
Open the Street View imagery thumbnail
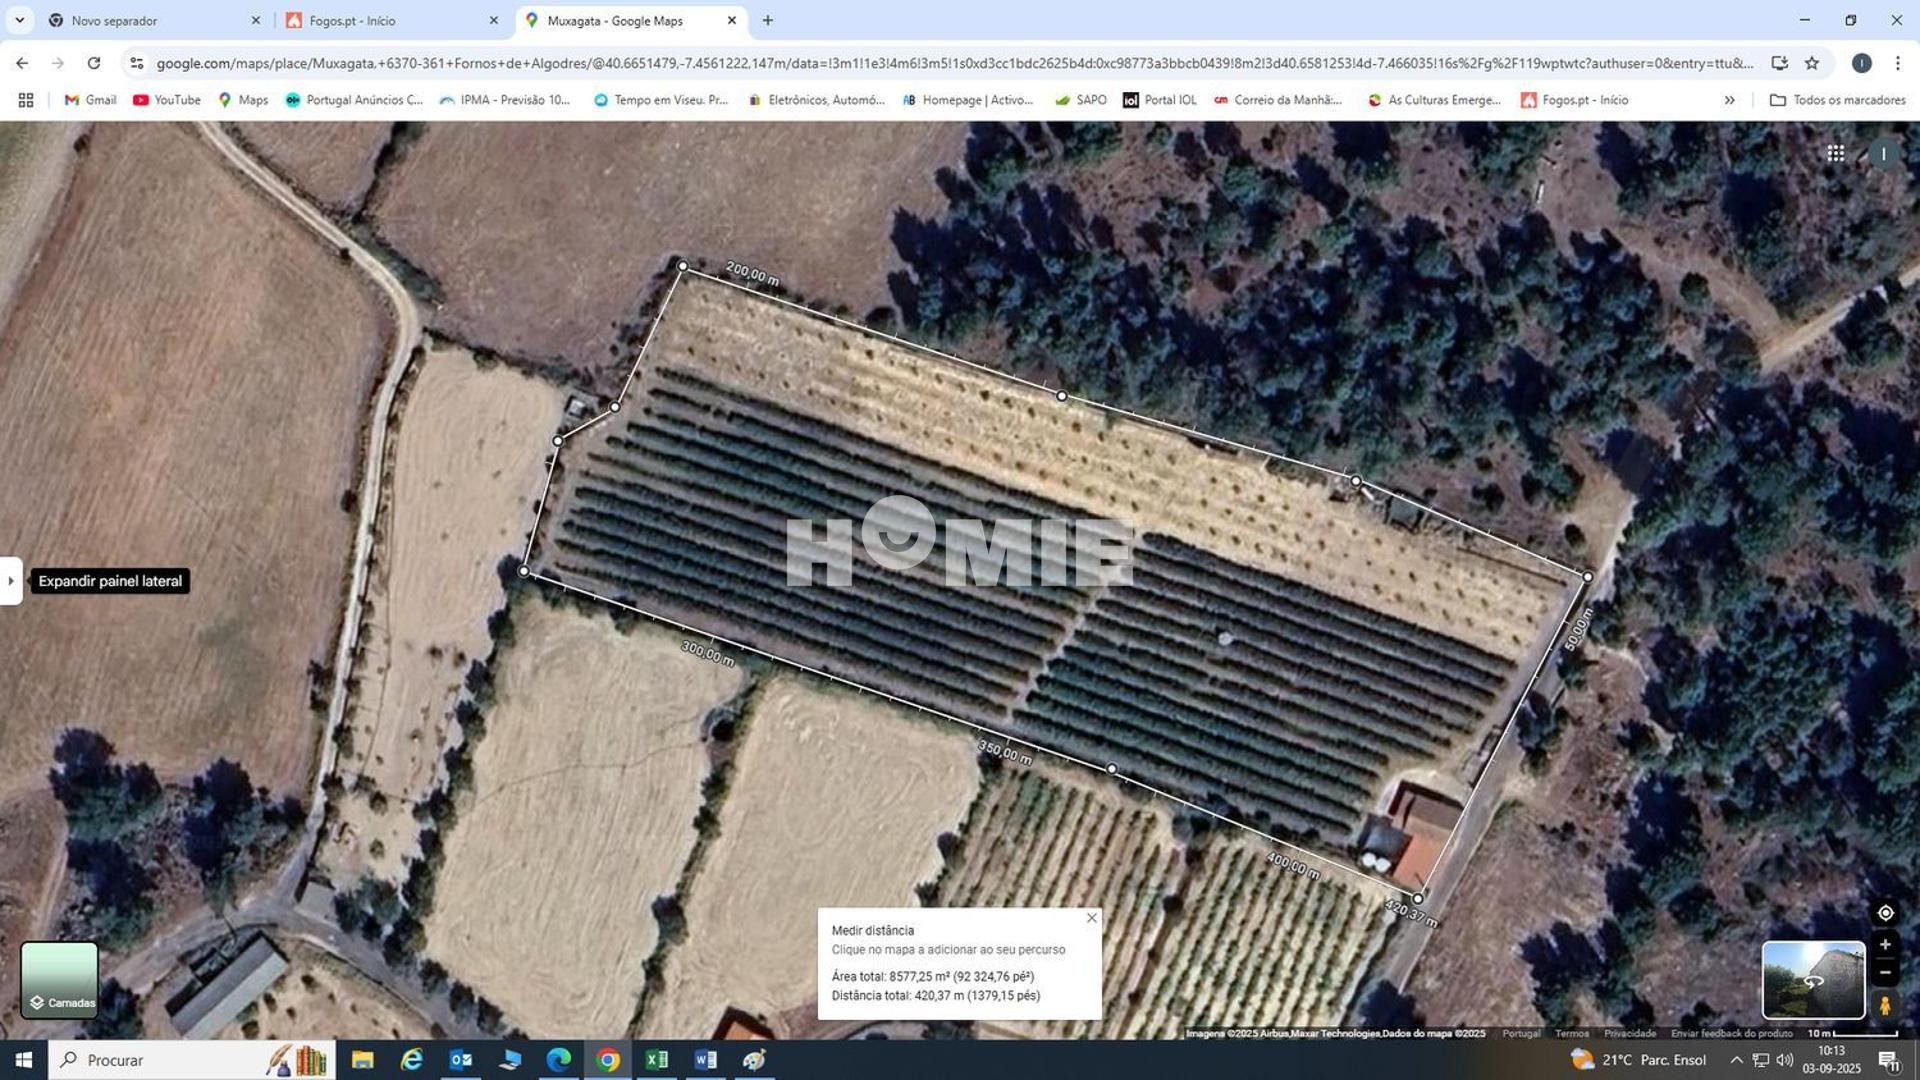[x=1813, y=980]
